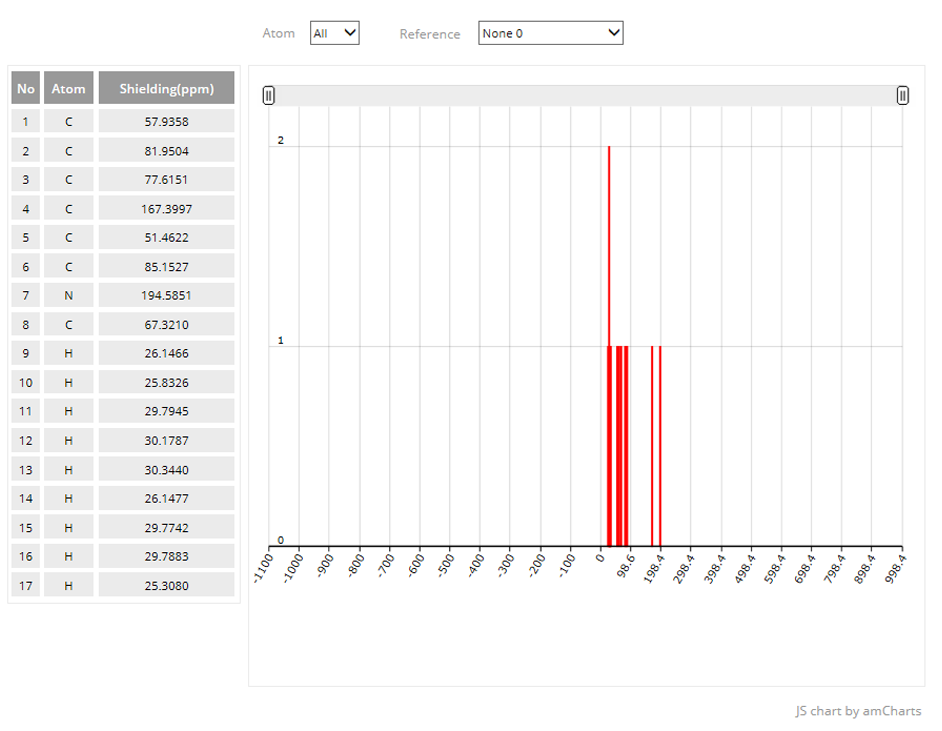This screenshot has height=731, width=942.
Task: Grab the left chart scrollbar handle
Action: click(268, 95)
